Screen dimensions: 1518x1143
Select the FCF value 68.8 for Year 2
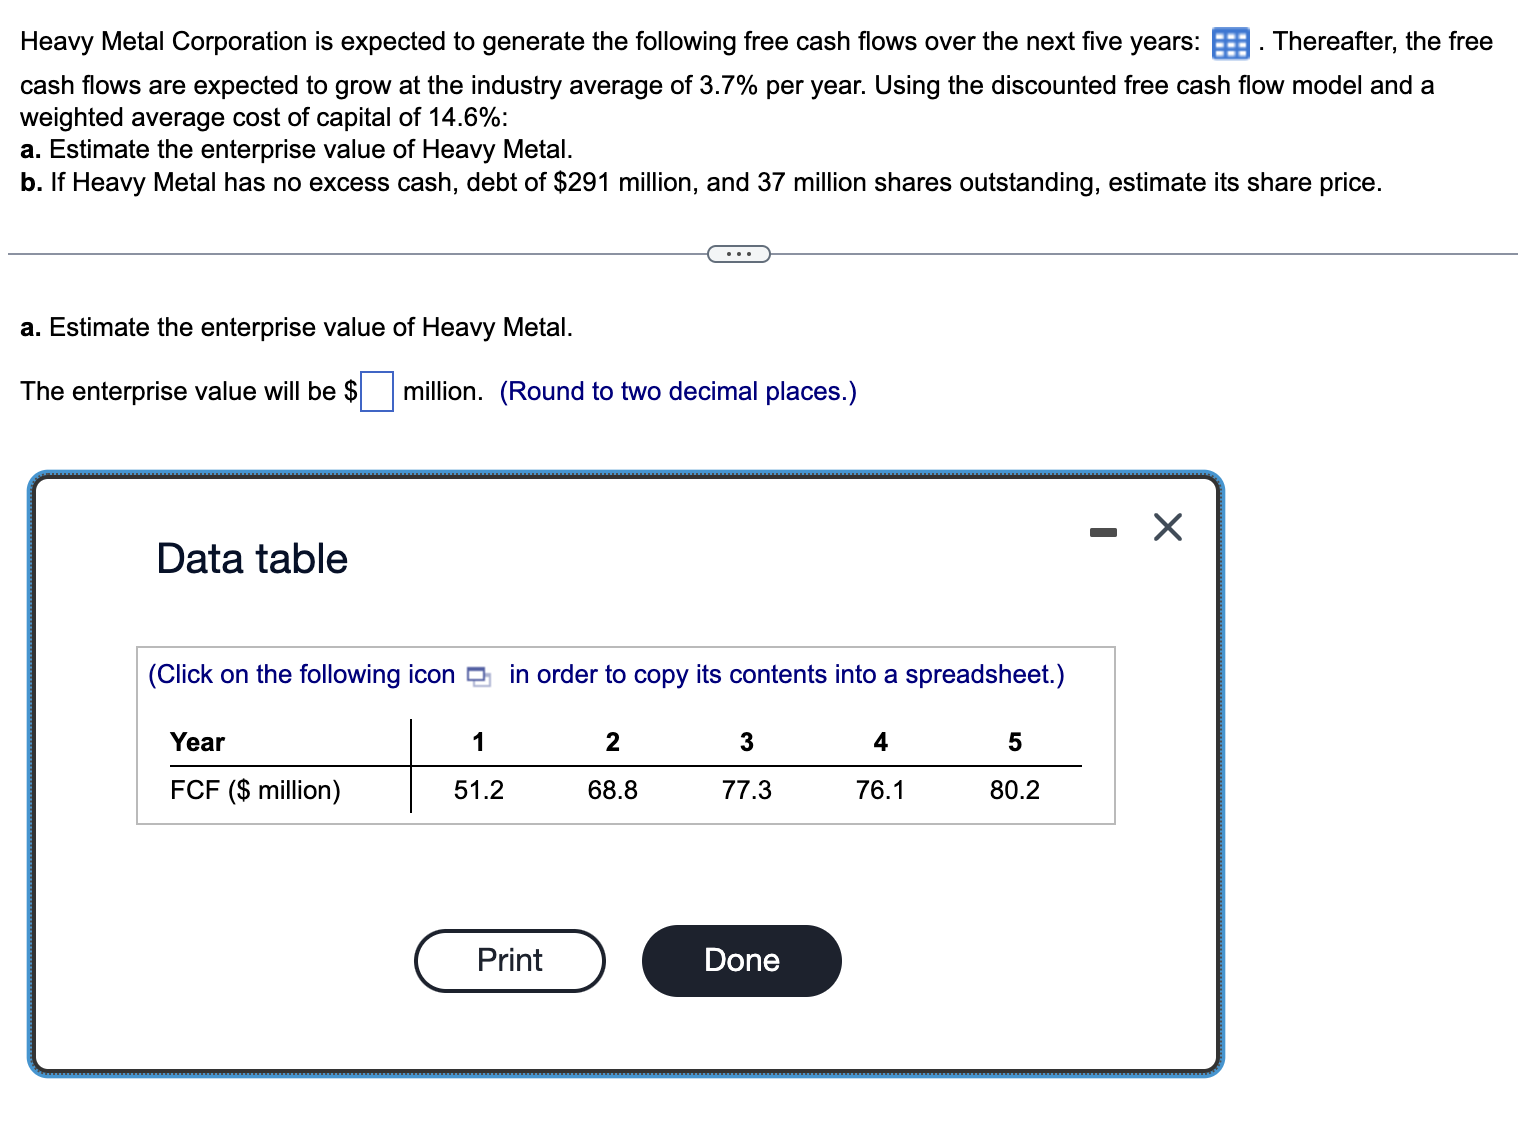612,790
